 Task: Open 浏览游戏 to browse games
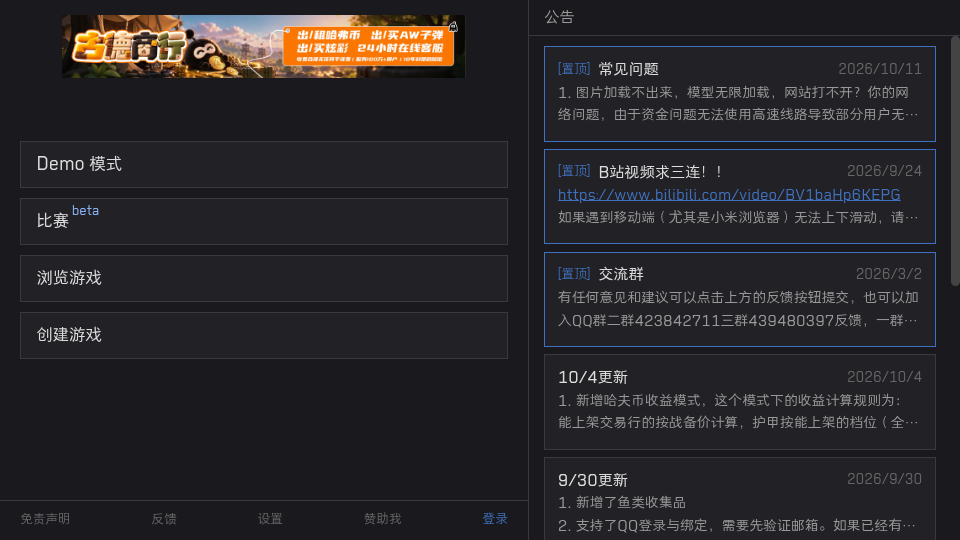click(263, 278)
